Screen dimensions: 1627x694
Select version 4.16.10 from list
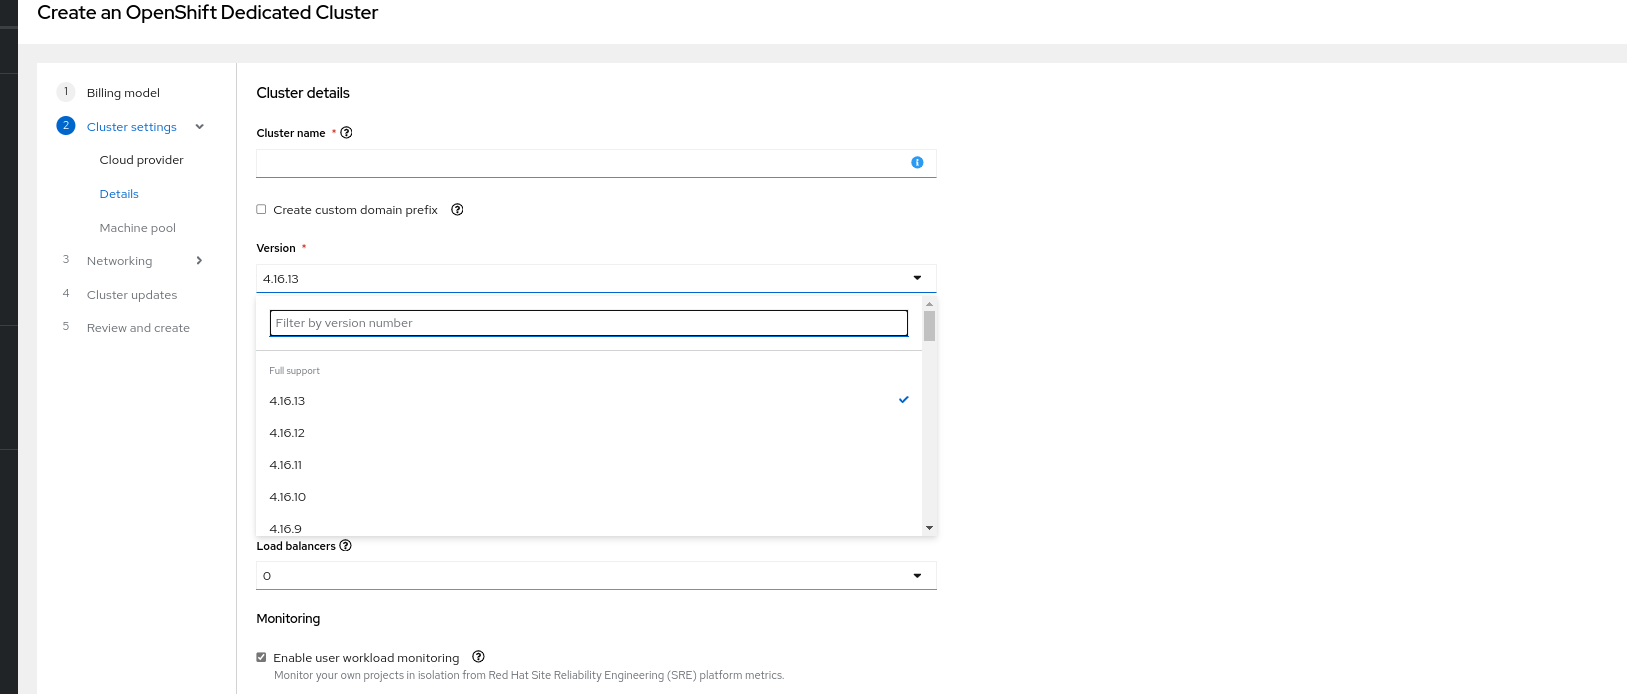click(589, 497)
